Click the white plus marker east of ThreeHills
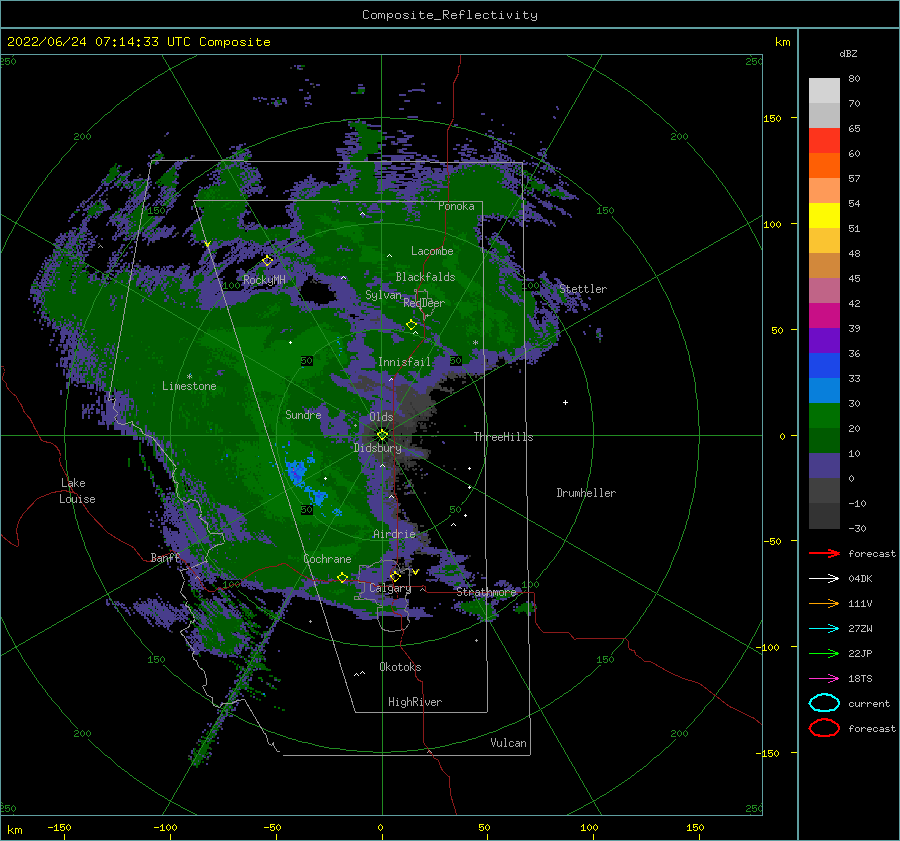900x841 pixels. click(x=565, y=402)
